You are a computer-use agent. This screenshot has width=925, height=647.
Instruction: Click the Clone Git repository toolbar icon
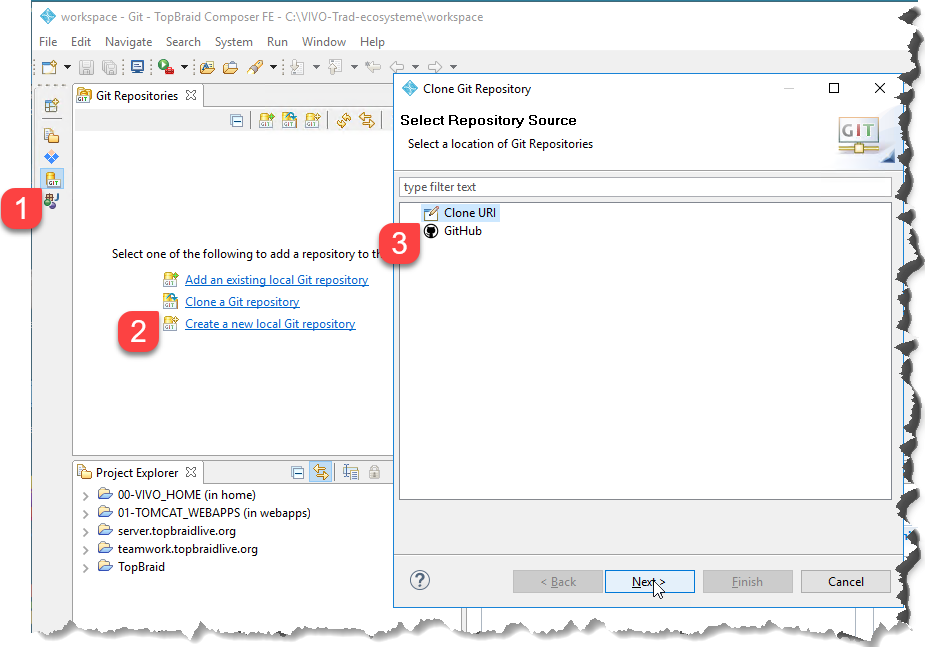289,120
